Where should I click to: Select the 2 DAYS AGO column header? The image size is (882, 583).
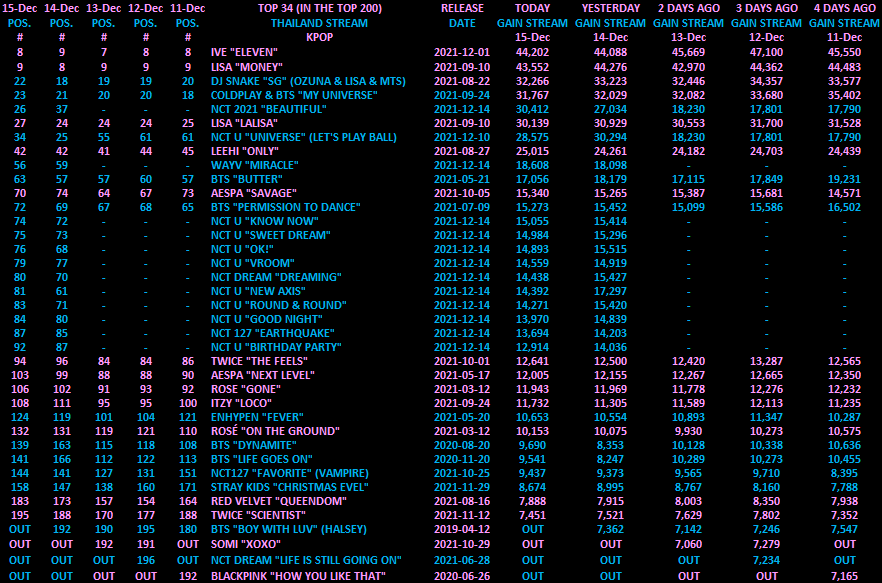click(x=688, y=8)
